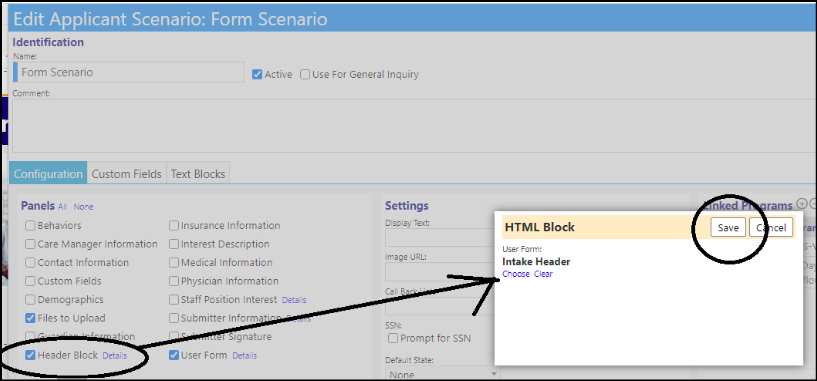The height and width of the screenshot is (381, 817).
Task: Switch to the Text Blocks tab
Action: [198, 174]
